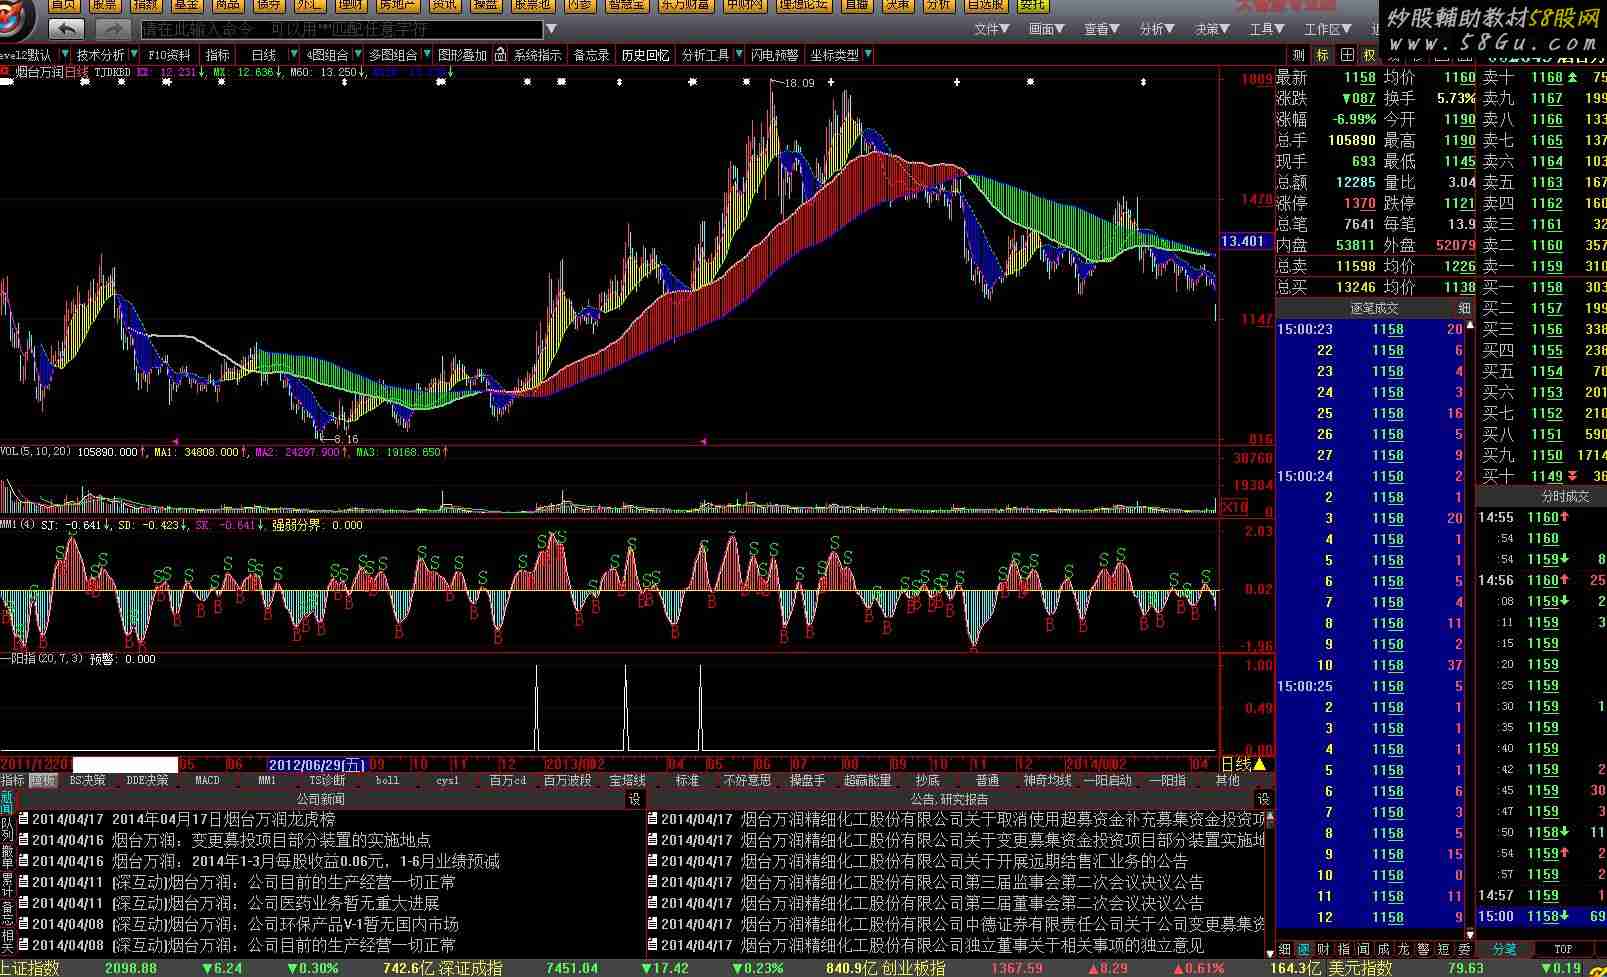The image size is (1607, 977).
Task: Click the forward arrow navigation button
Action: (x=113, y=29)
